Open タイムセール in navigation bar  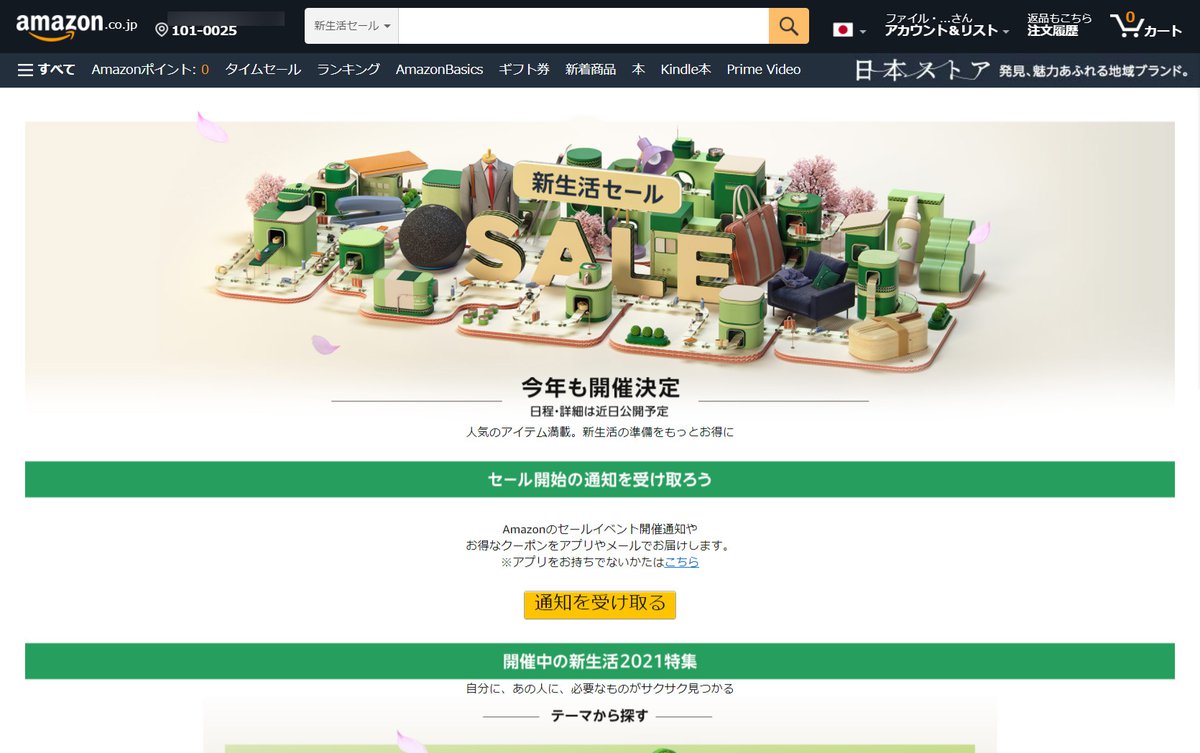click(263, 69)
